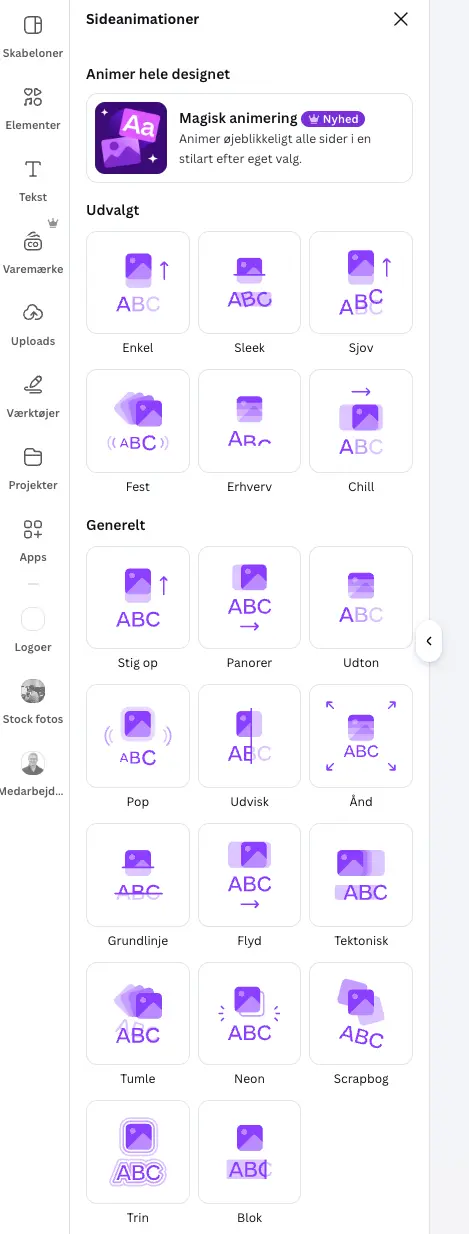
Task: Open the Værktøjer drawing tools
Action: tap(33, 396)
